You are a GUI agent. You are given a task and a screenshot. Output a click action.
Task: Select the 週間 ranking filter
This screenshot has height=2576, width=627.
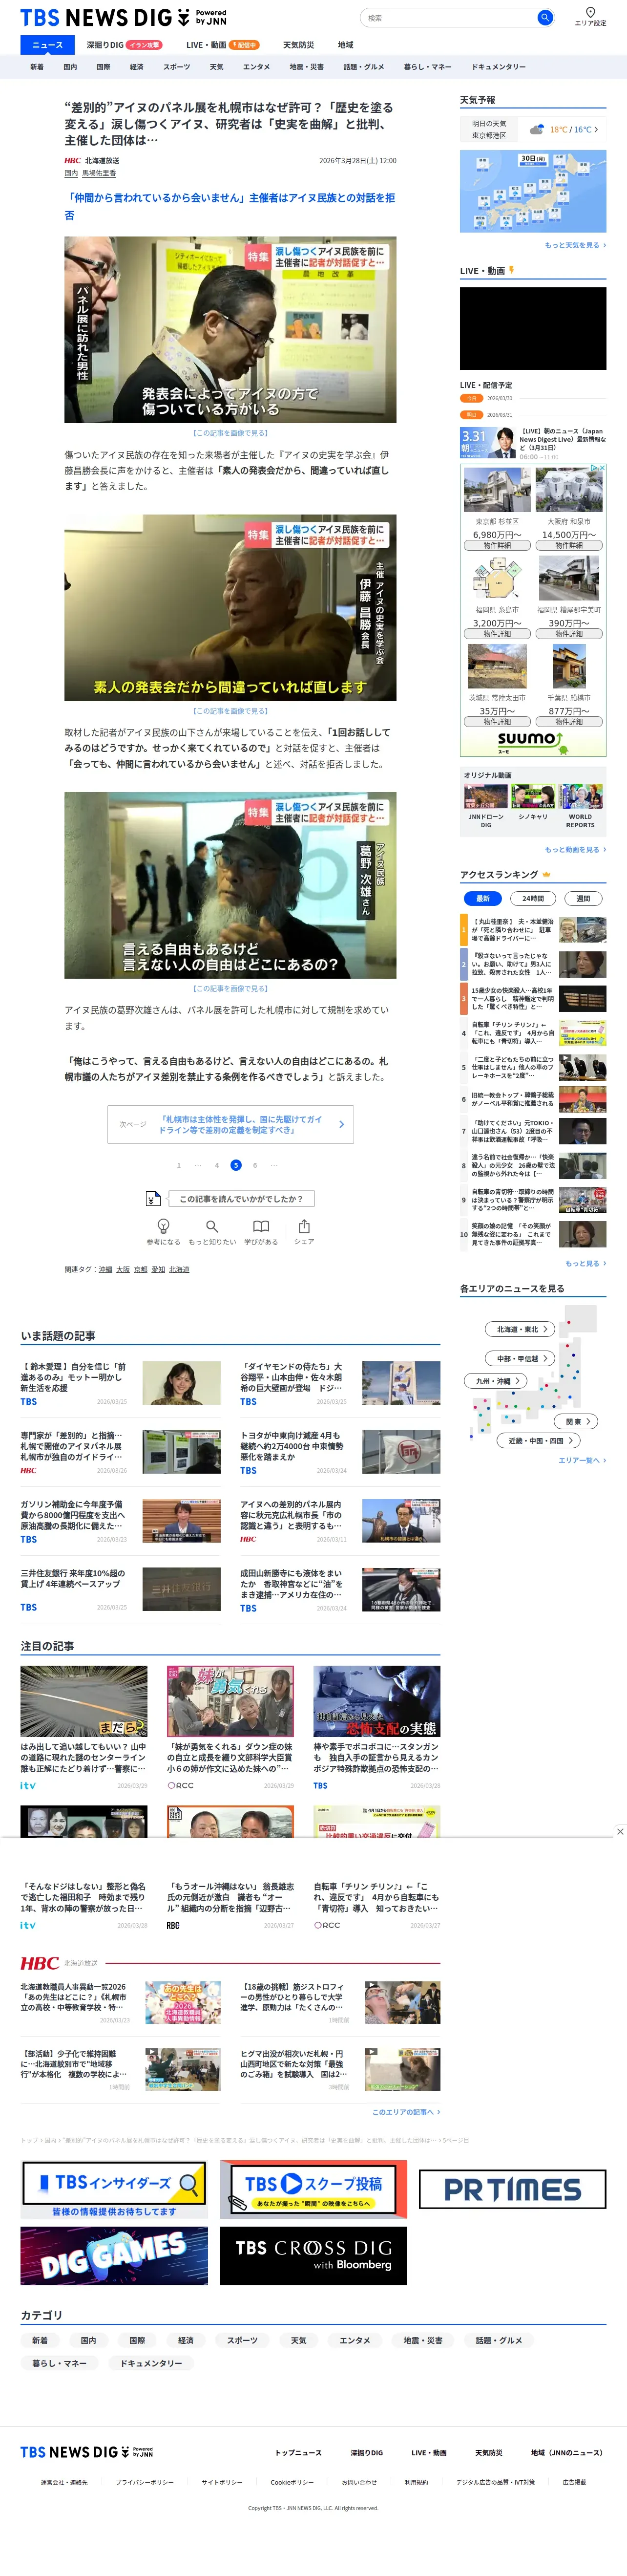point(583,898)
